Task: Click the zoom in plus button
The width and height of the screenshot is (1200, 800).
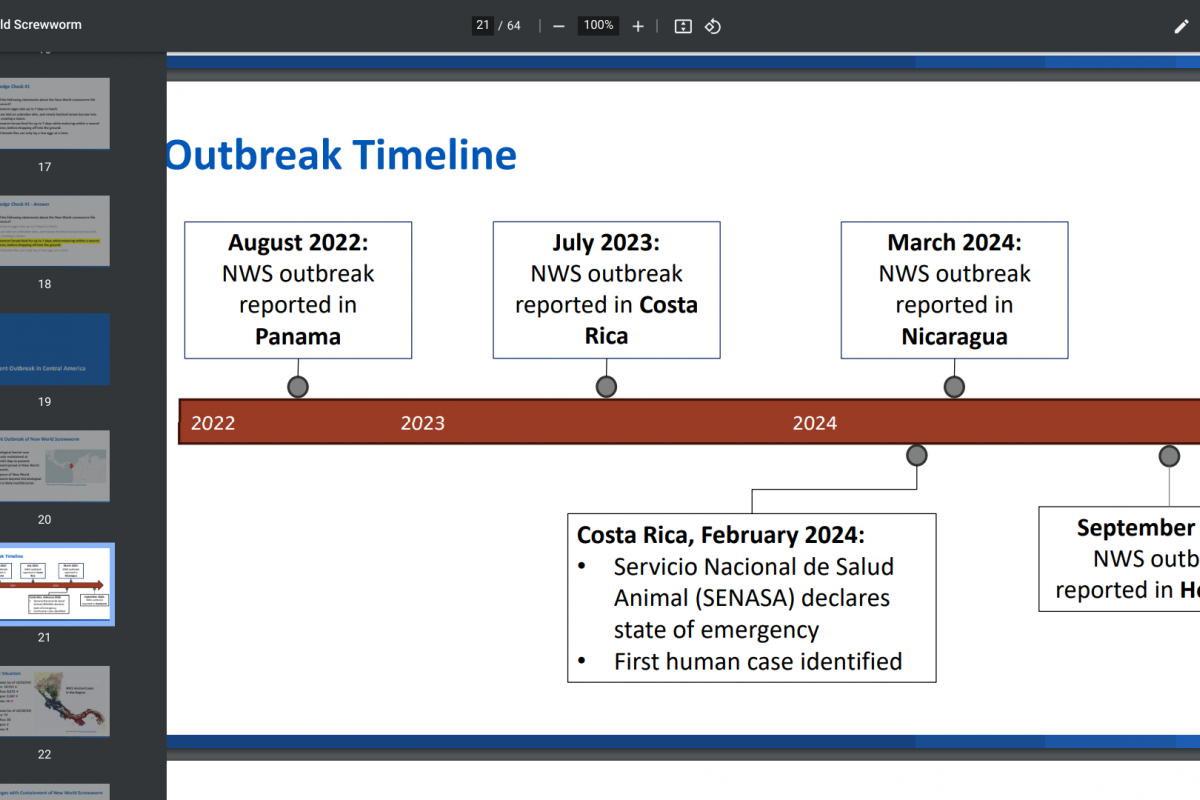Action: pos(638,26)
